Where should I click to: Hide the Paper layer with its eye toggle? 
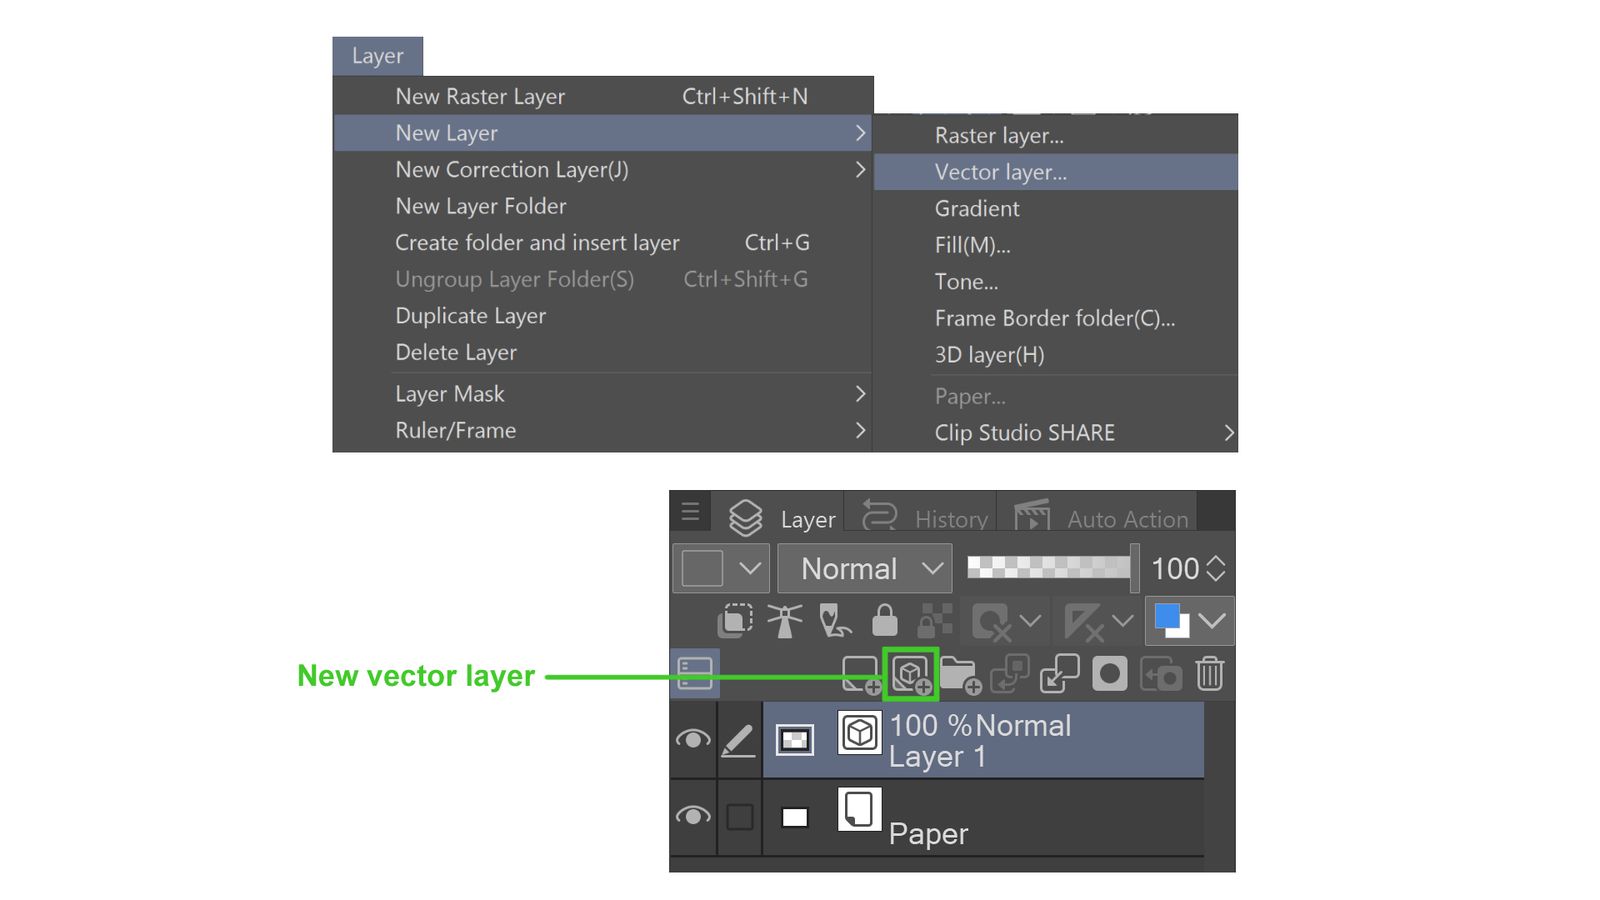(694, 817)
